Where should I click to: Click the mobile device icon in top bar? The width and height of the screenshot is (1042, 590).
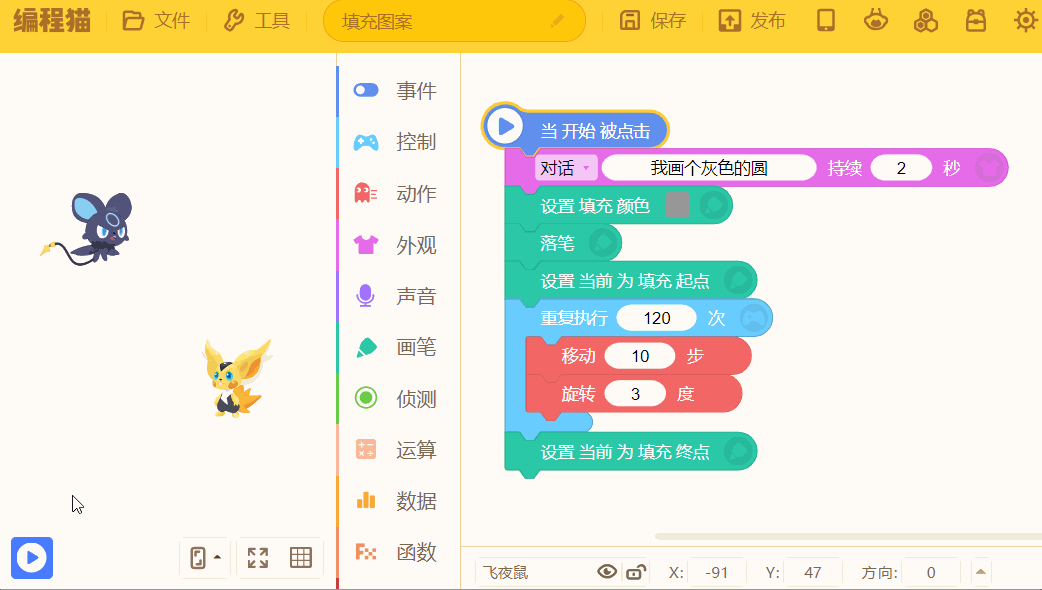pos(825,21)
